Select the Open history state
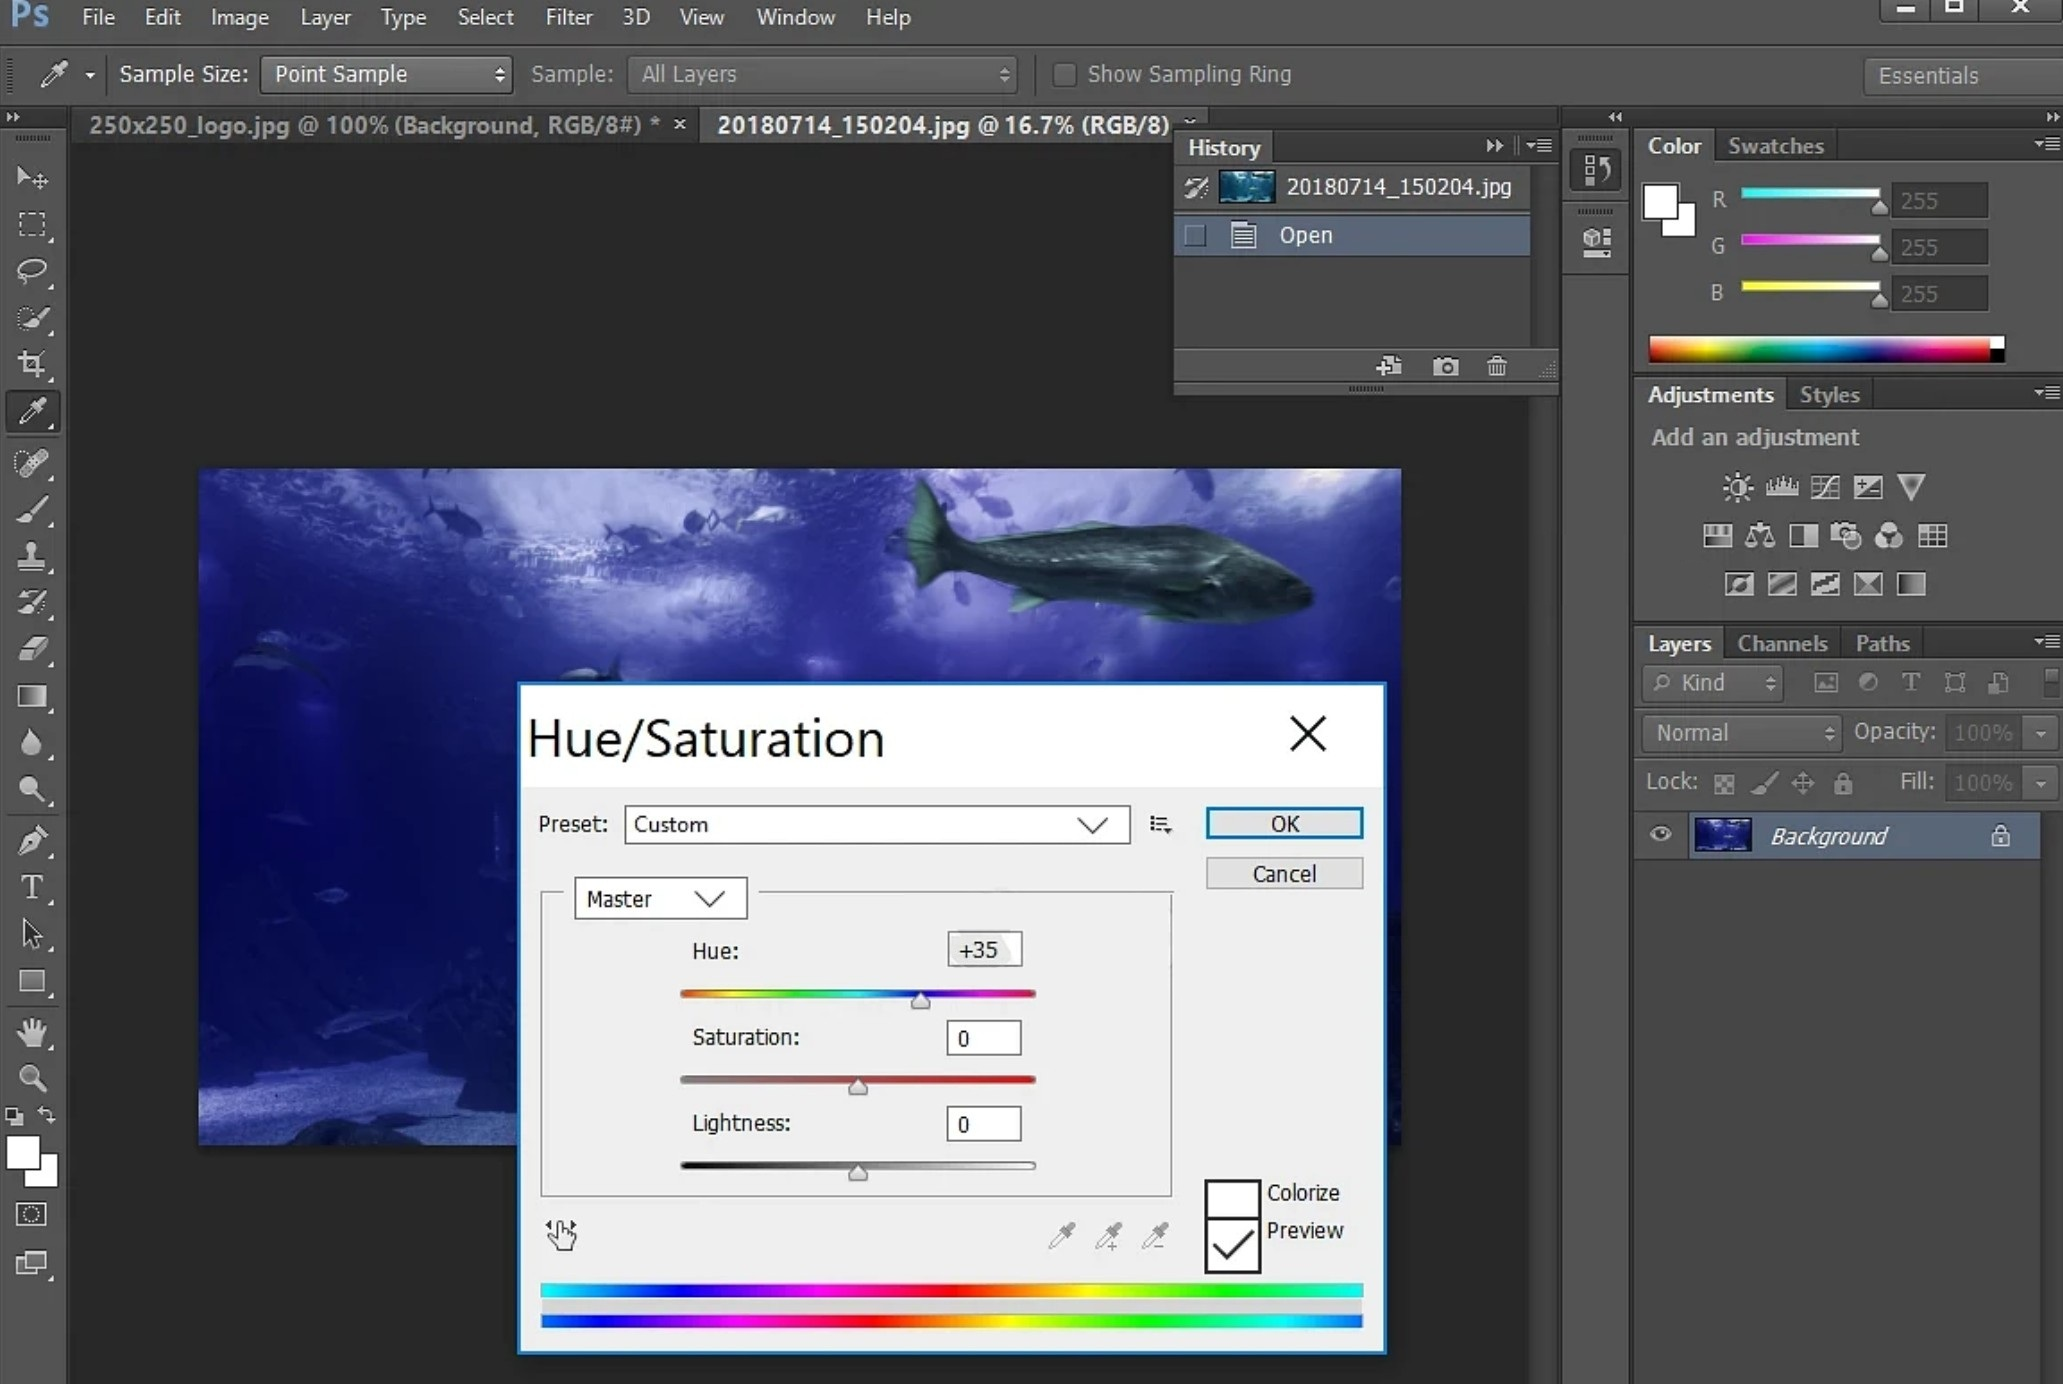The width and height of the screenshot is (2063, 1384). (1352, 236)
